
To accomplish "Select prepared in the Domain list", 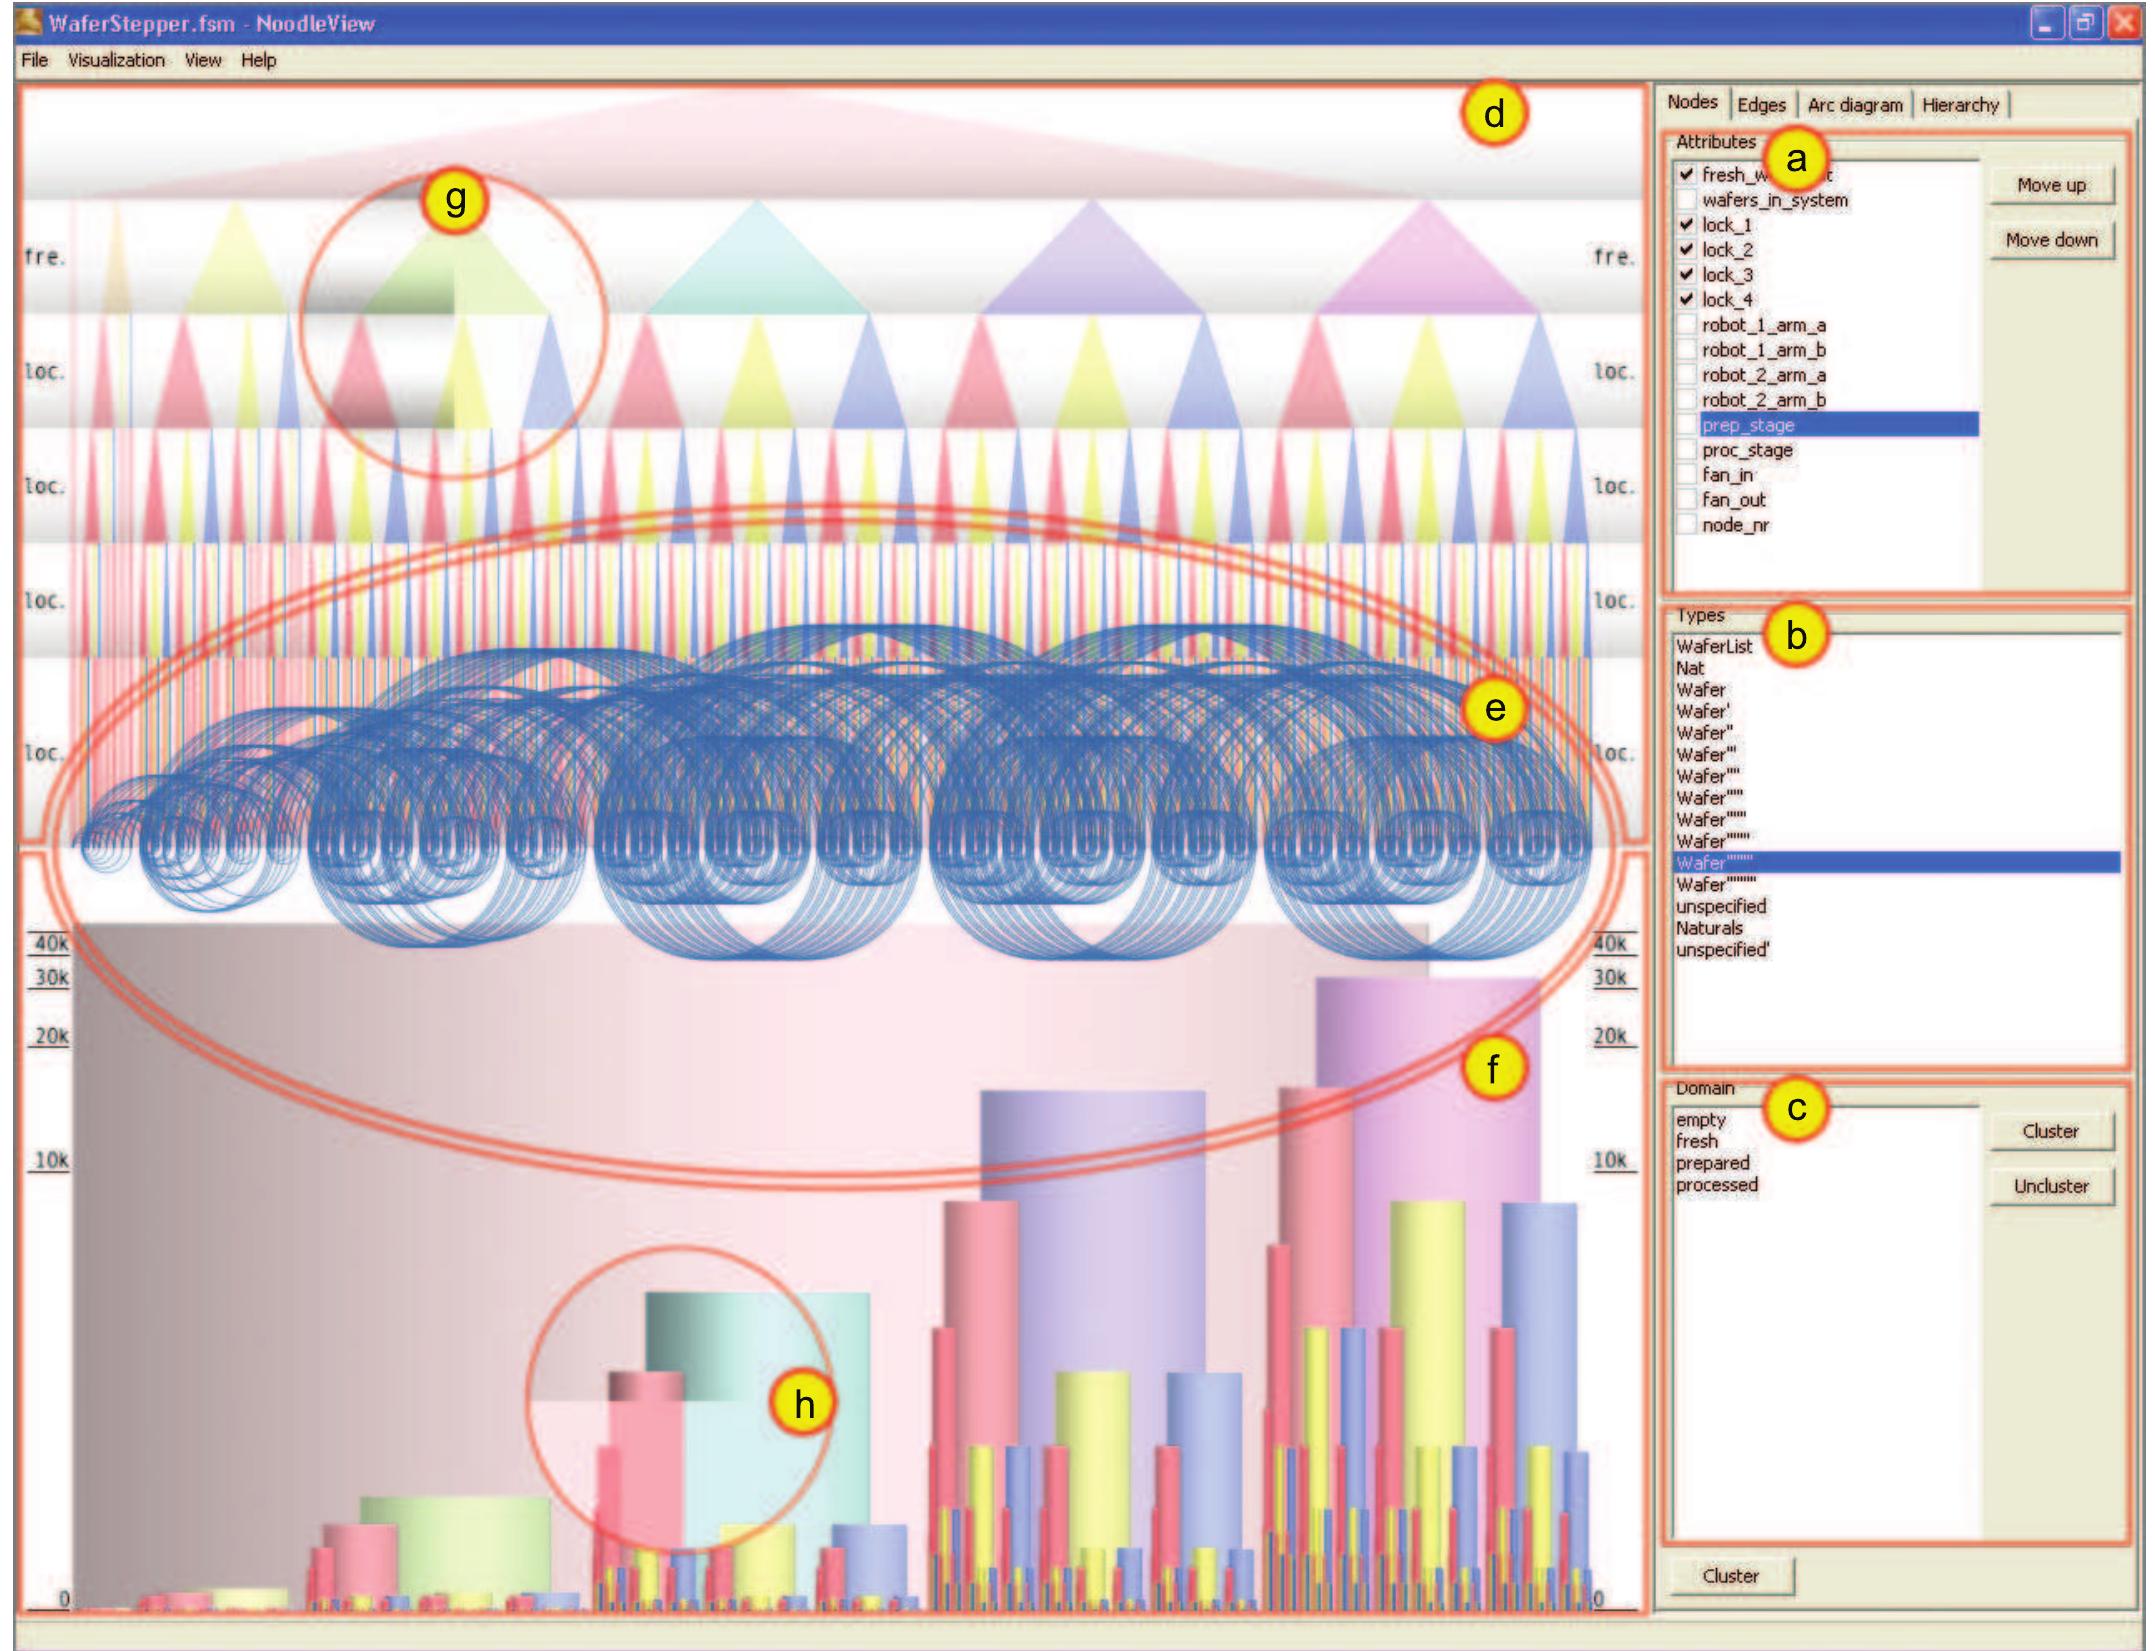I will (x=1713, y=1163).
